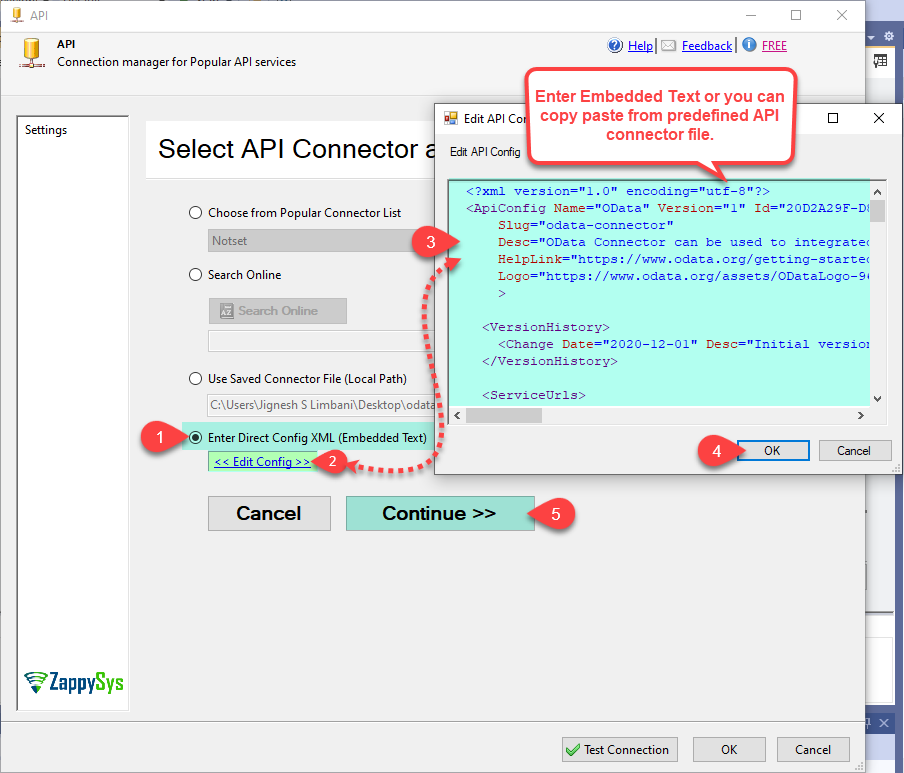Screen dimensions: 904x773
Task: Open the Feedback link
Action: pyautogui.click(x=707, y=46)
